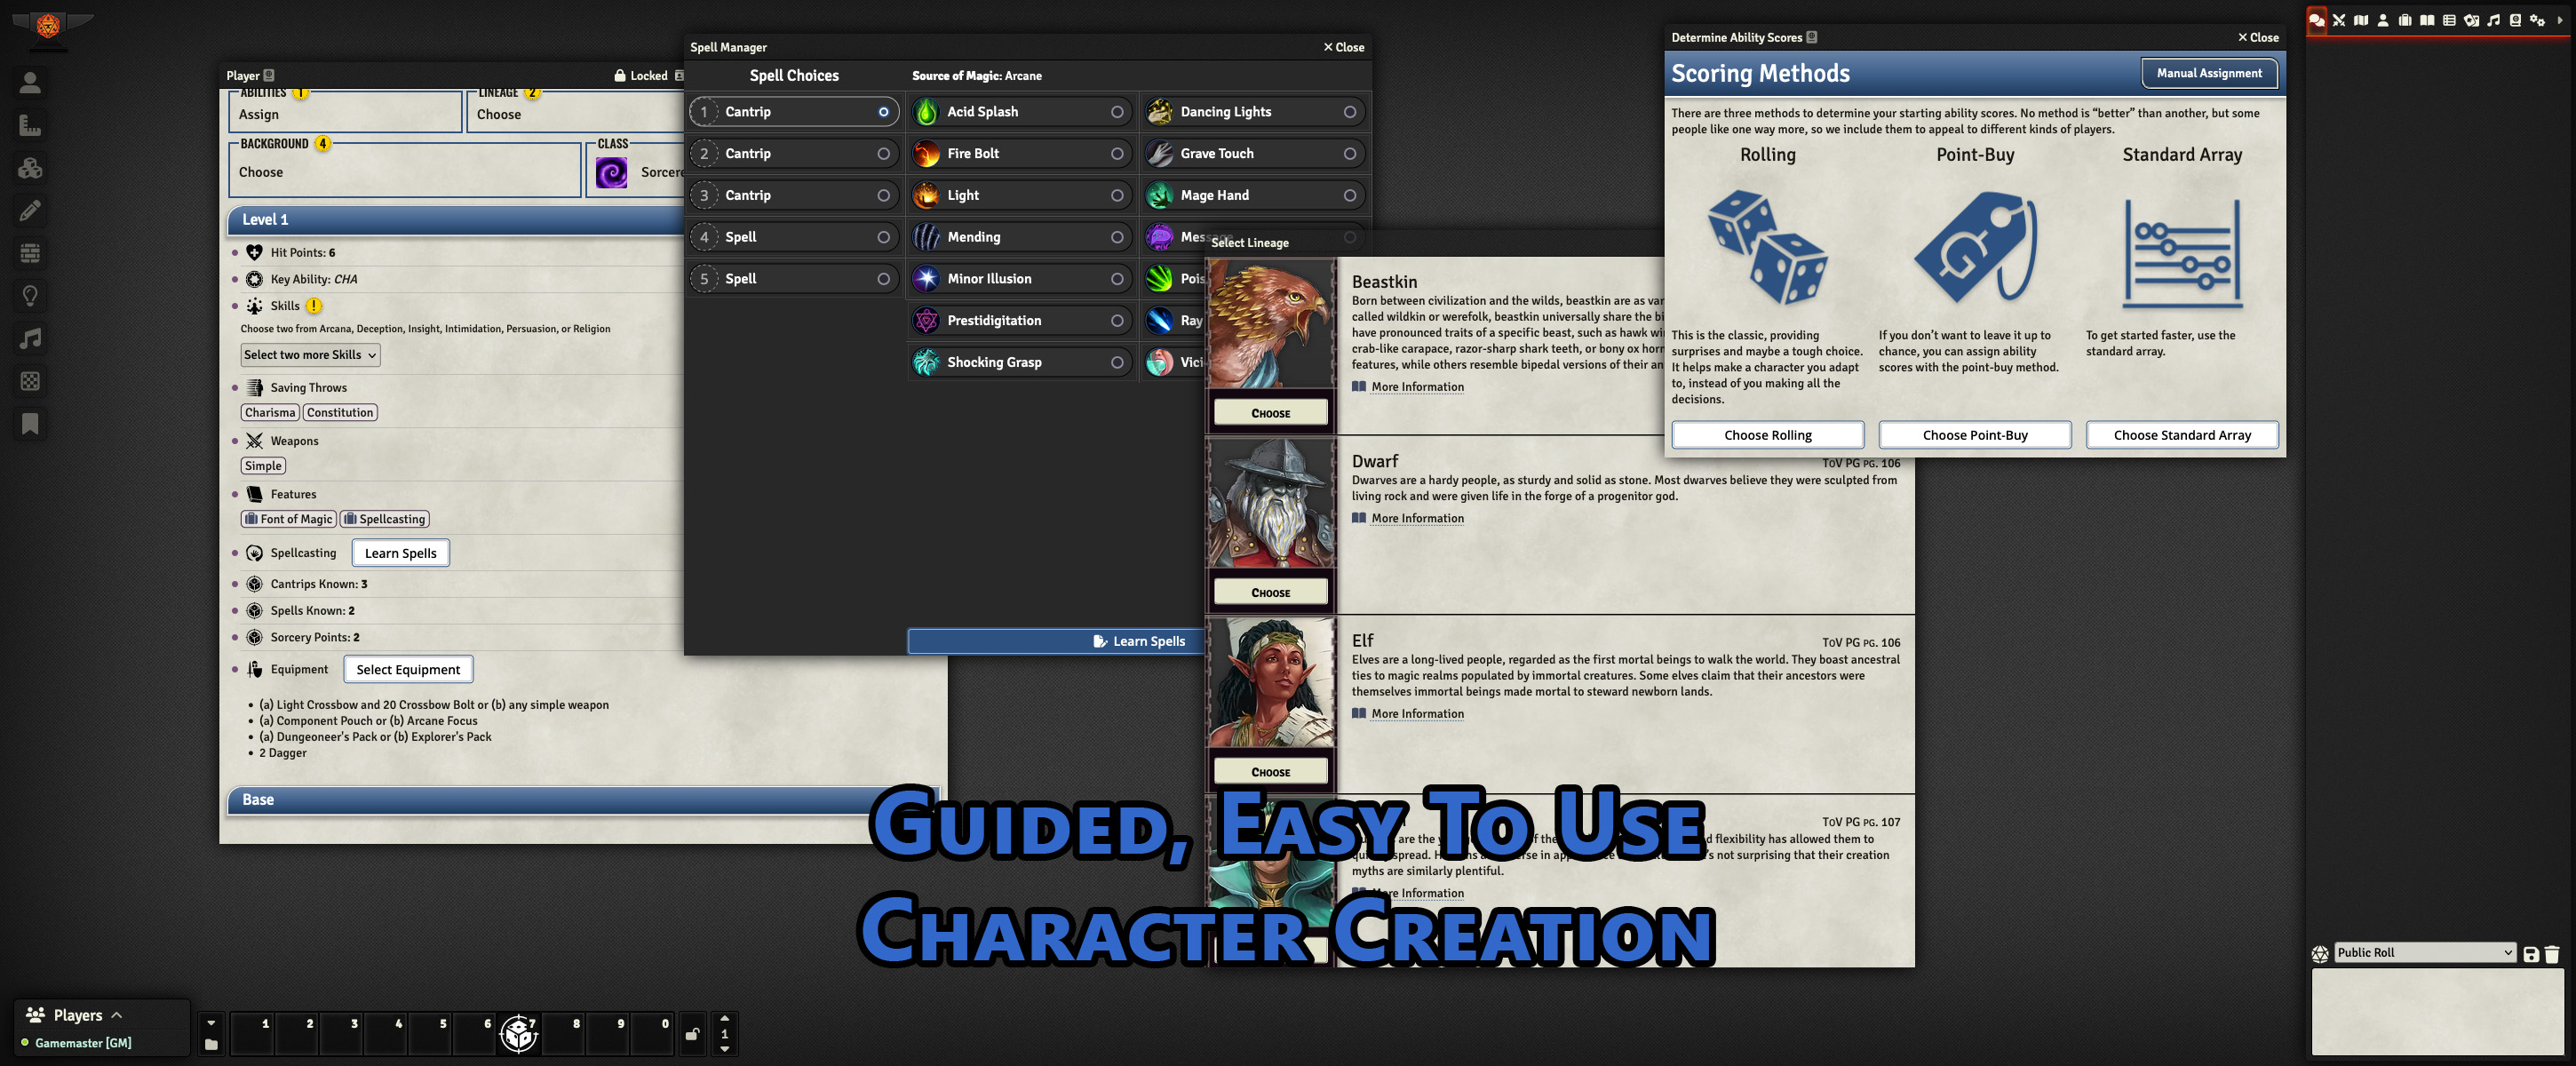Select radio button for Acid Splash spell
The height and width of the screenshot is (1066, 2576).
pyautogui.click(x=1116, y=112)
